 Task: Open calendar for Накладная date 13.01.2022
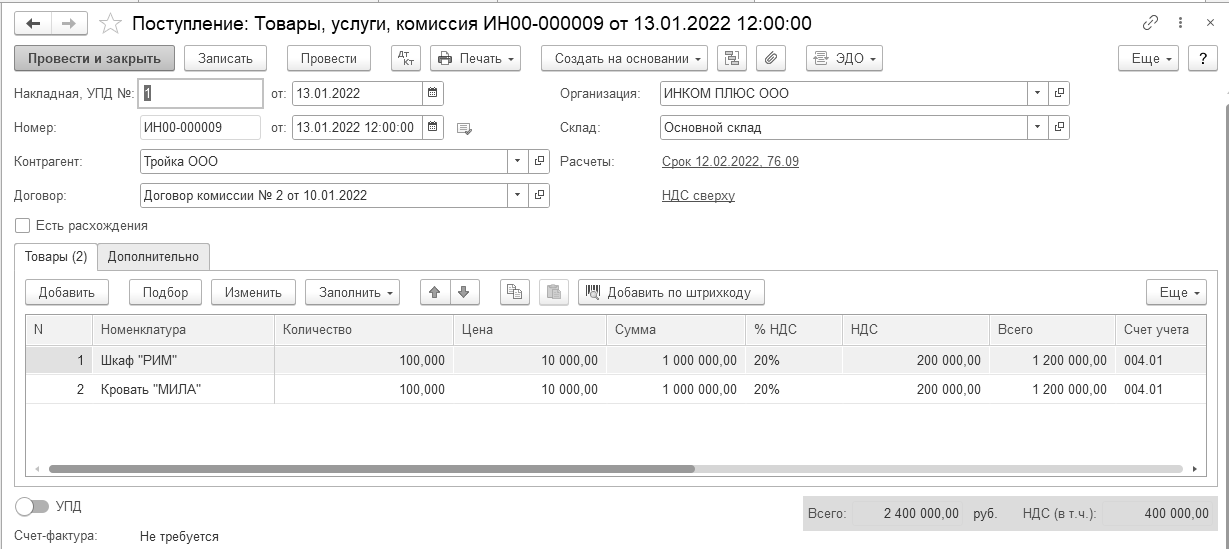432,94
